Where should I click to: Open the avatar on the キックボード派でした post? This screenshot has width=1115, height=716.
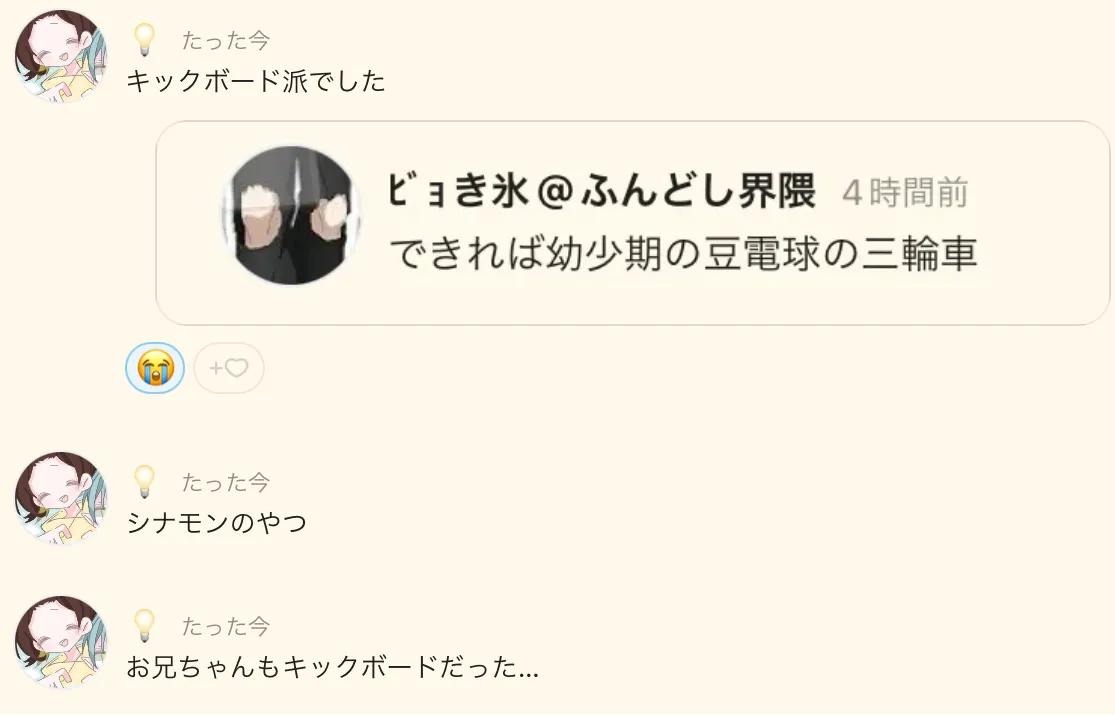[61, 56]
